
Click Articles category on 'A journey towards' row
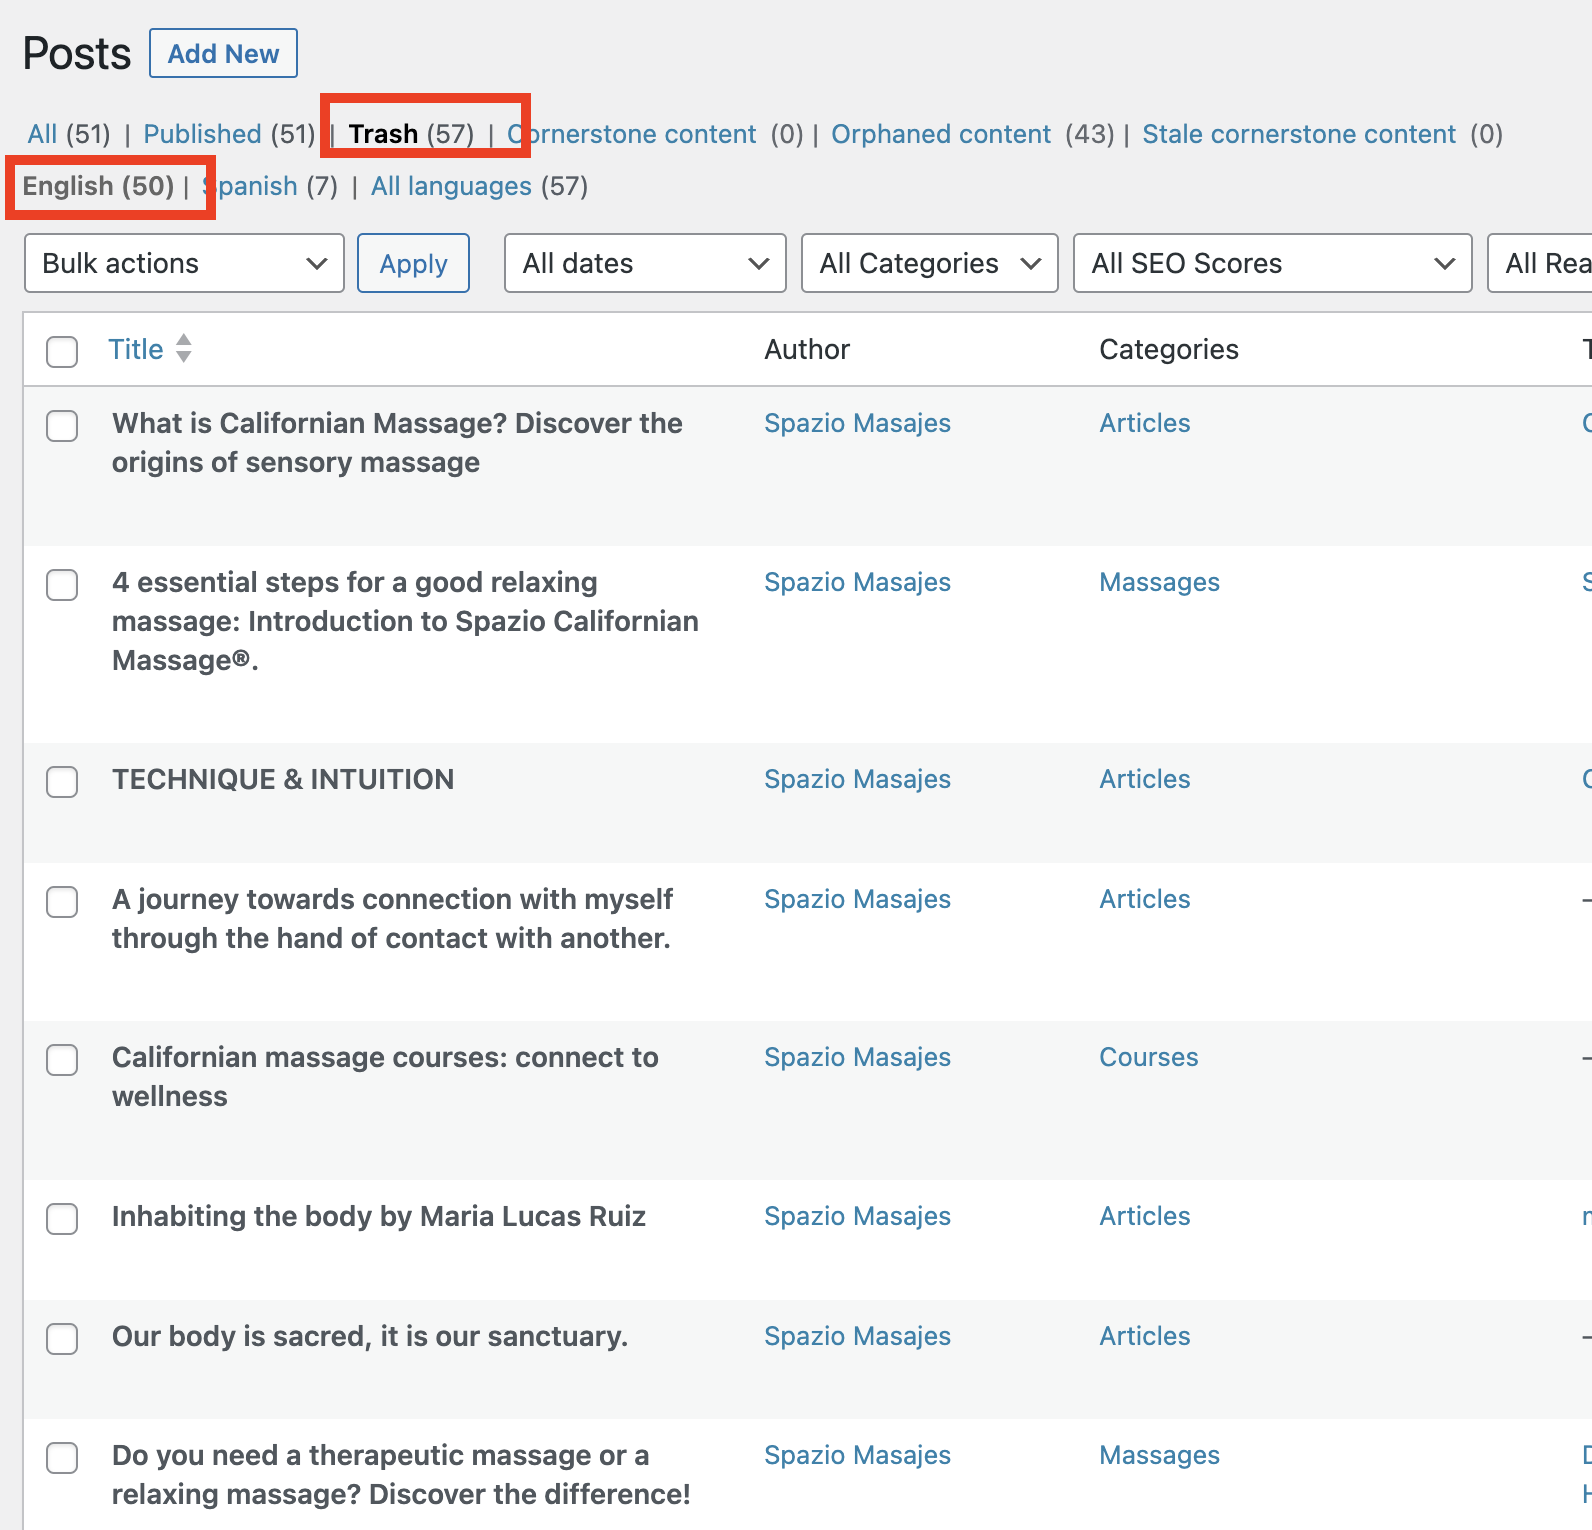point(1145,899)
